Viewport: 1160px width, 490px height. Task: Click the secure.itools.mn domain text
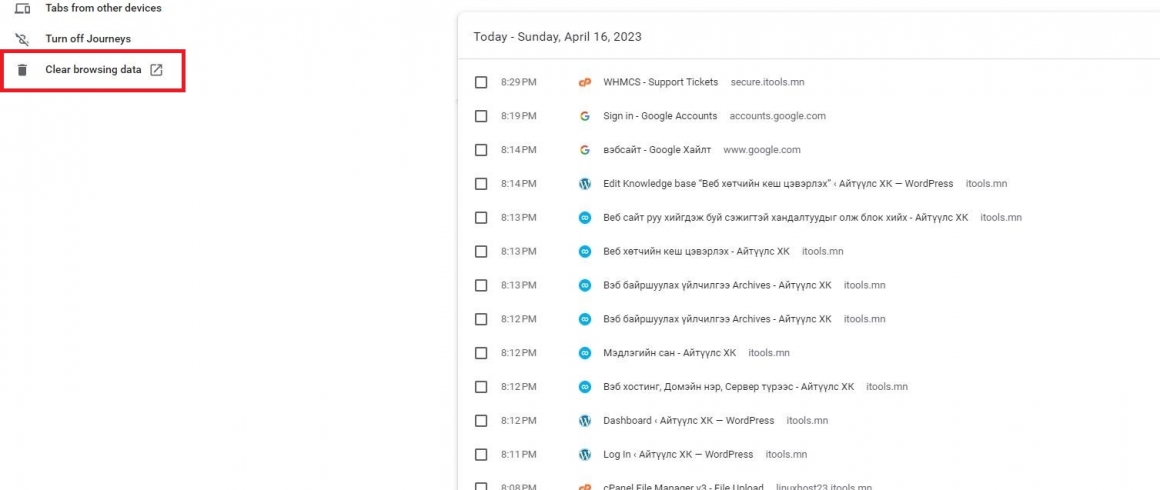click(767, 82)
